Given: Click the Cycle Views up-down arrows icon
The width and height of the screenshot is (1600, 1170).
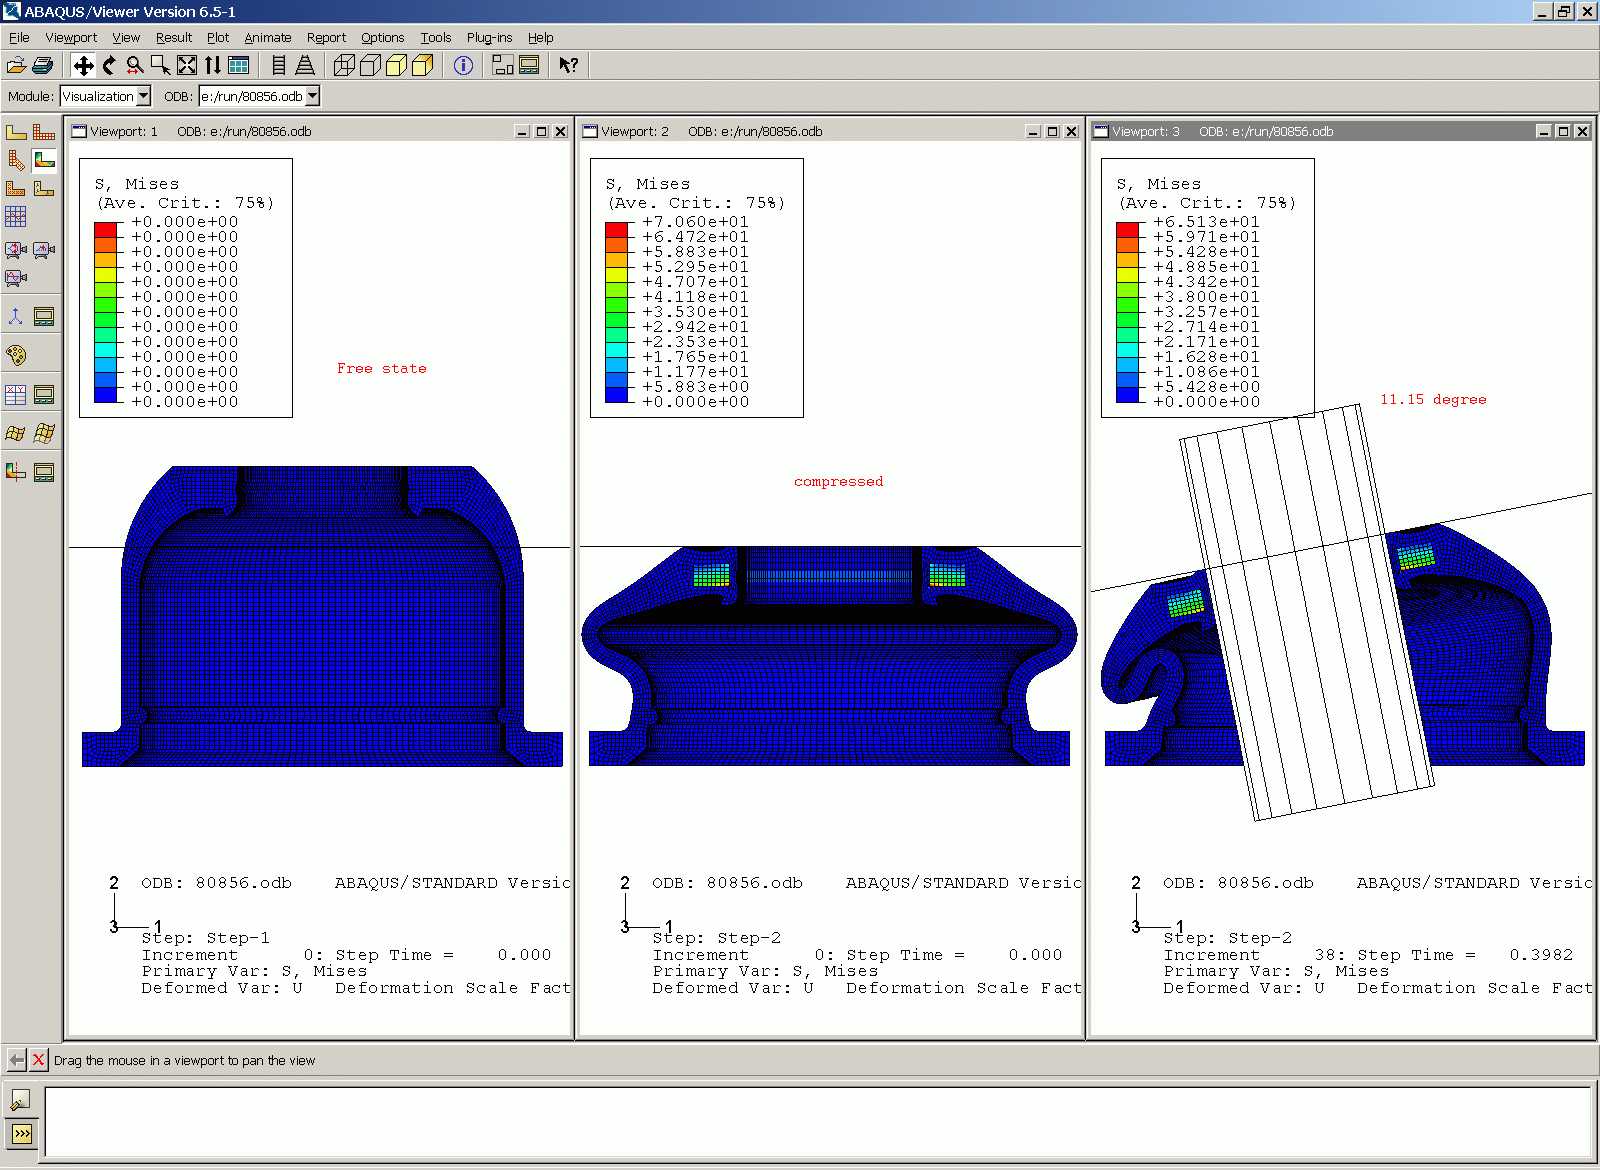Looking at the screenshot, I should [x=213, y=66].
